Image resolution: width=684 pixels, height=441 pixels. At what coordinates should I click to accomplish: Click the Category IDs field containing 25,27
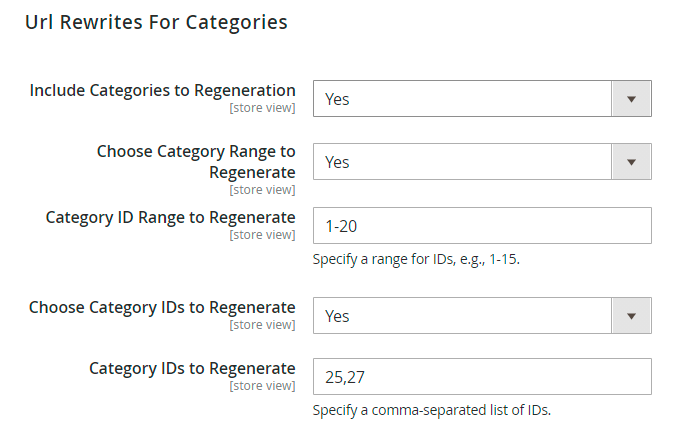click(482, 377)
